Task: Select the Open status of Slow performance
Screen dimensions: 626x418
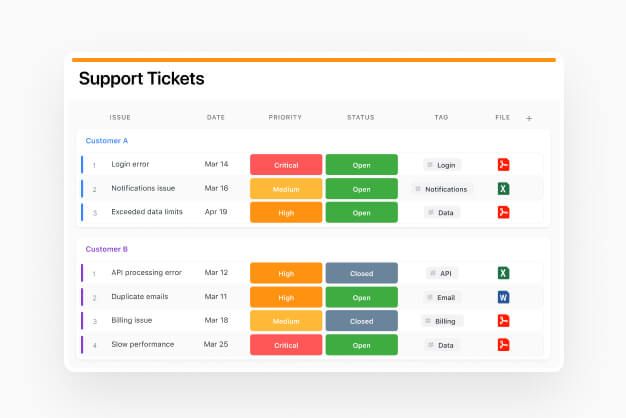Action: 361,345
